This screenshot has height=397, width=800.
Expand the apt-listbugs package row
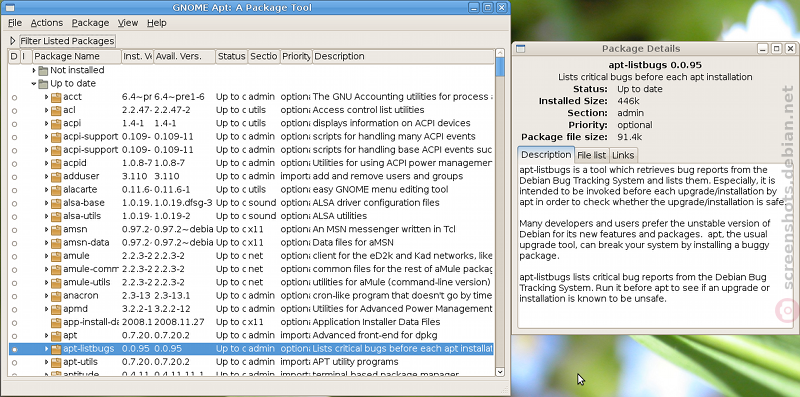click(46, 349)
